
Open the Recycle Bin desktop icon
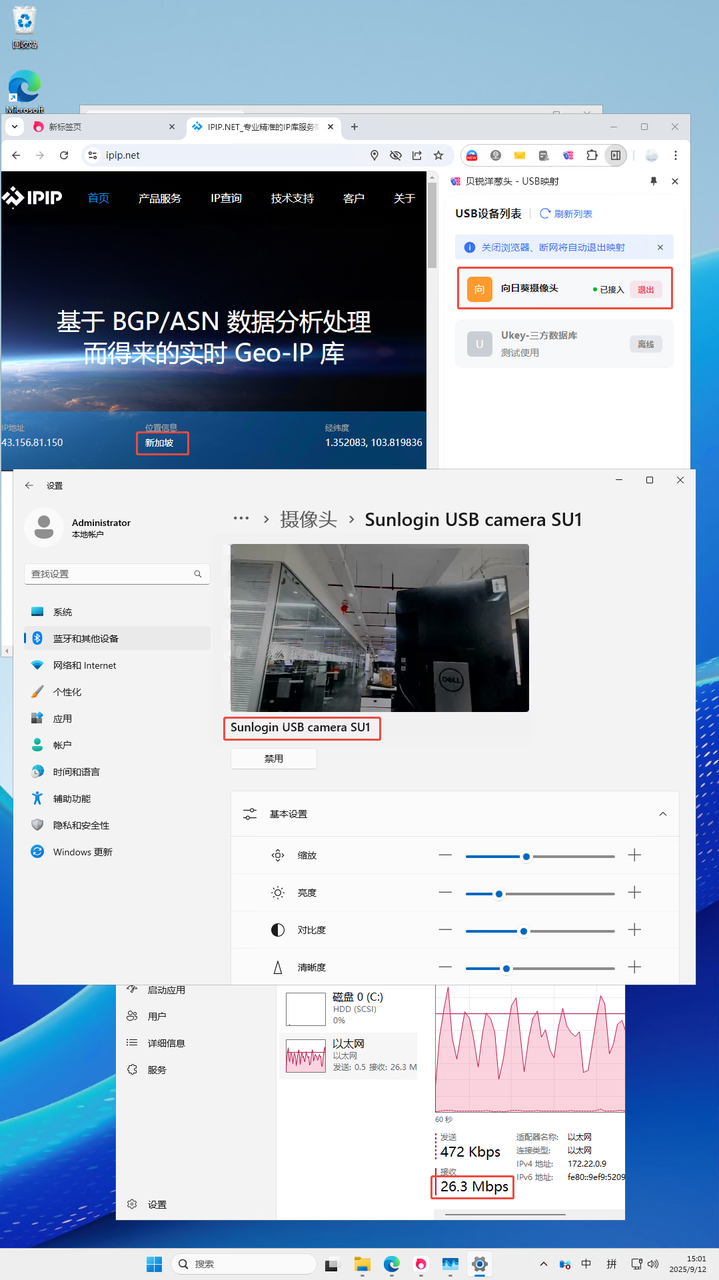coord(25,27)
